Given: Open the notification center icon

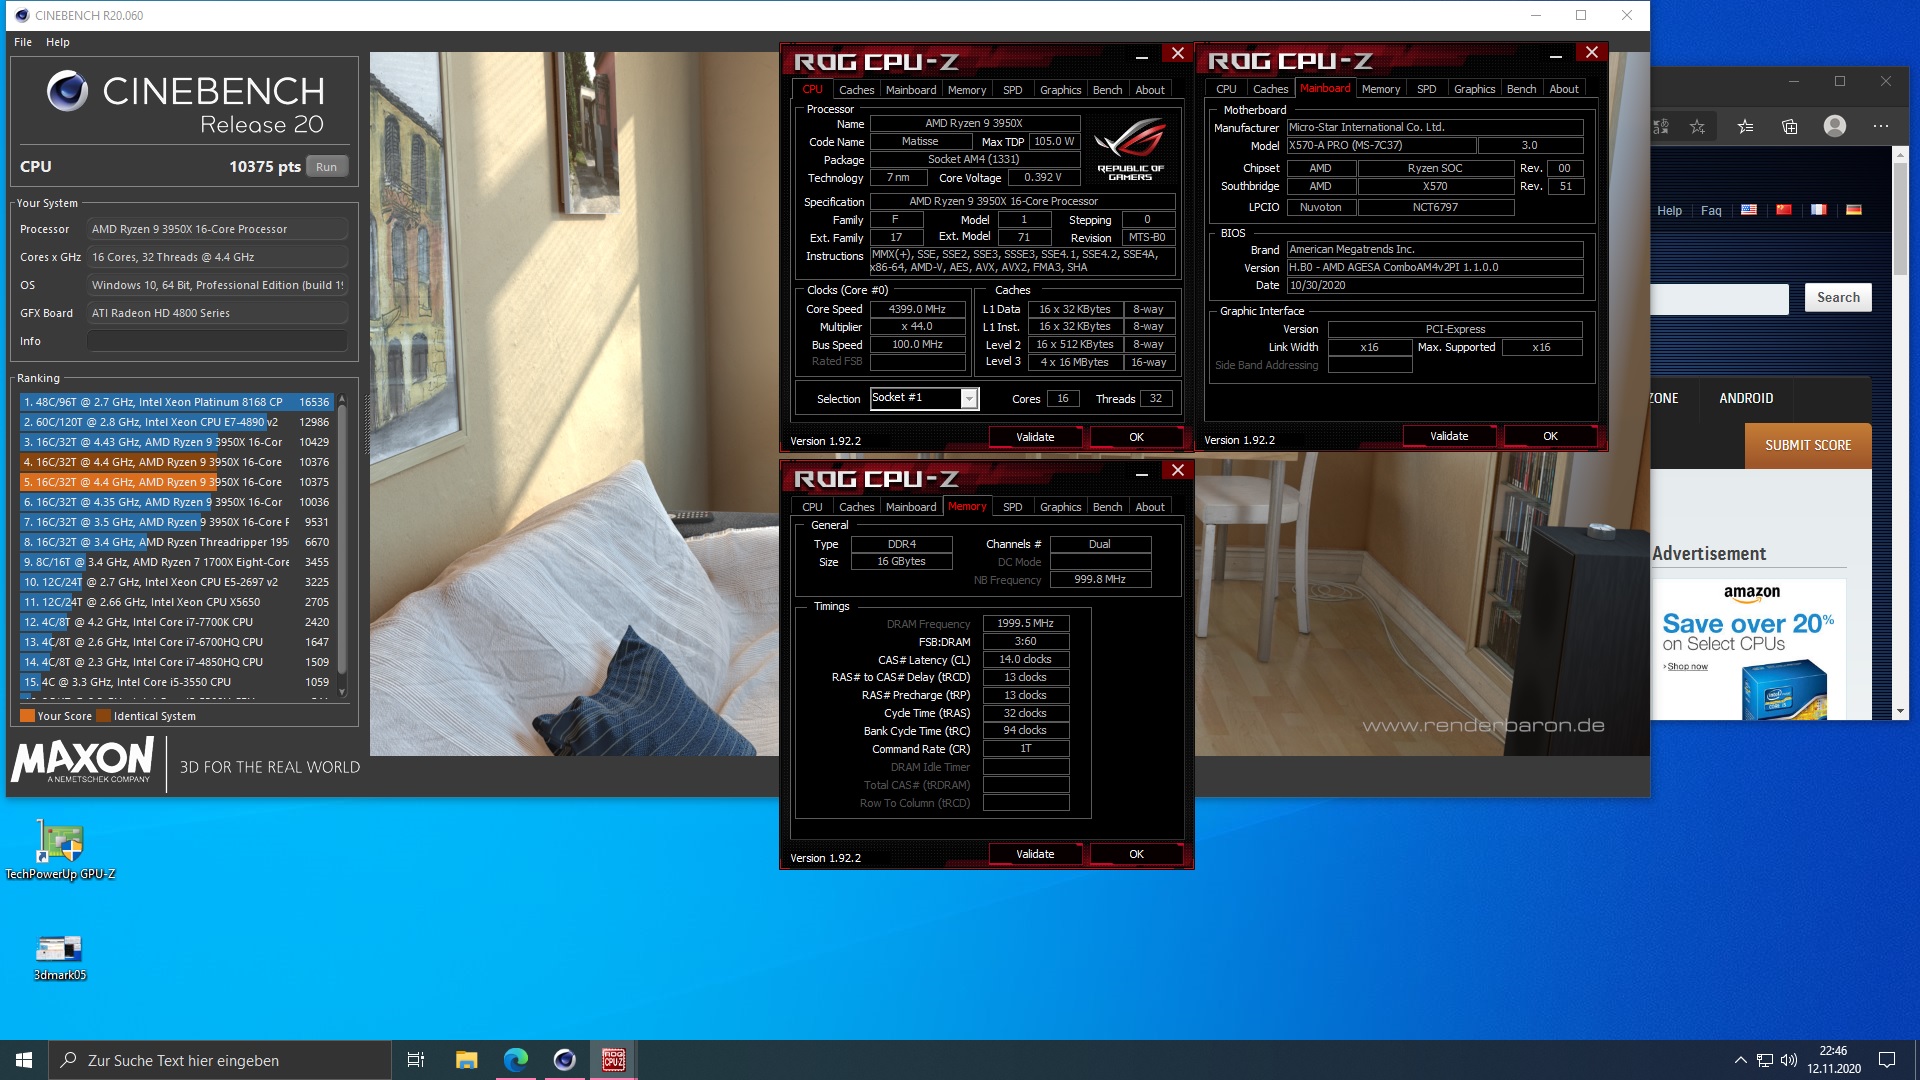Looking at the screenshot, I should pos(1887,1060).
